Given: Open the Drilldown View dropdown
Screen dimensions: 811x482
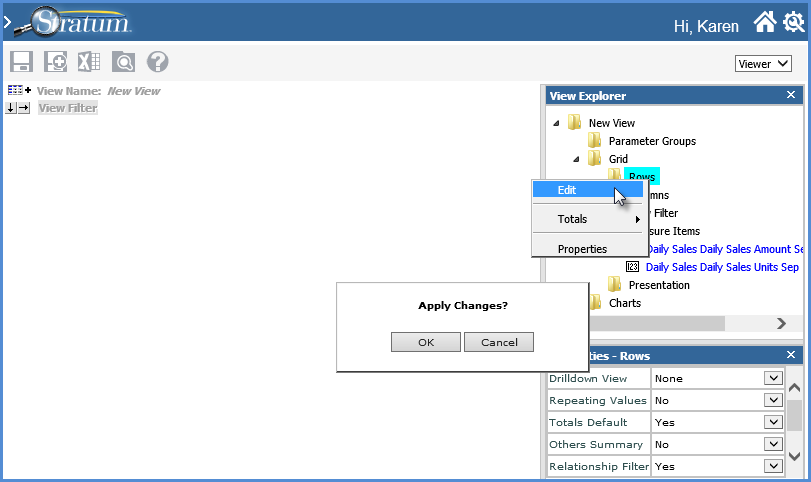Looking at the screenshot, I should (x=773, y=378).
